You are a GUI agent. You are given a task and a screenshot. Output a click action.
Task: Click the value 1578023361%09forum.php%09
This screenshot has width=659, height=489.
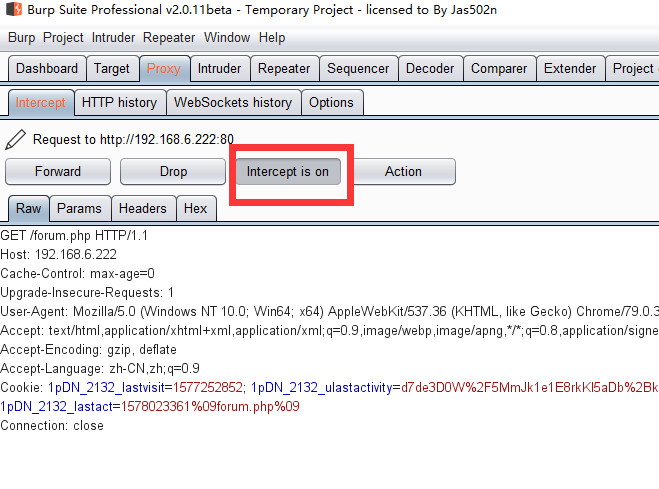pos(210,407)
